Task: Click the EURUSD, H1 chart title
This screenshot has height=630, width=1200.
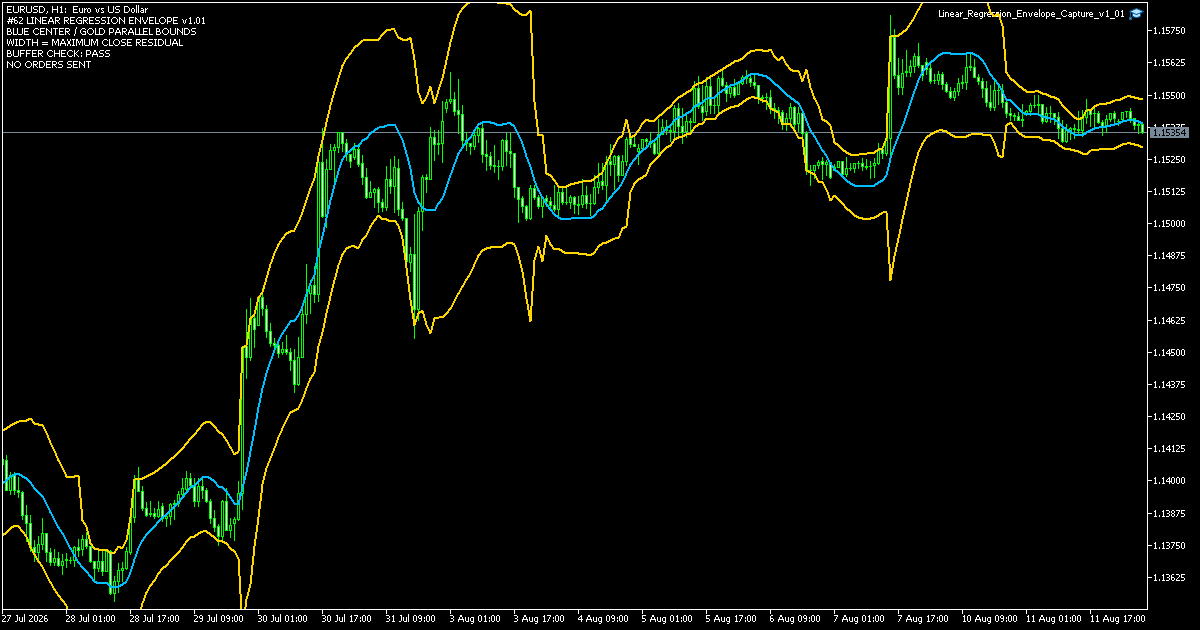Action: [x=77, y=9]
